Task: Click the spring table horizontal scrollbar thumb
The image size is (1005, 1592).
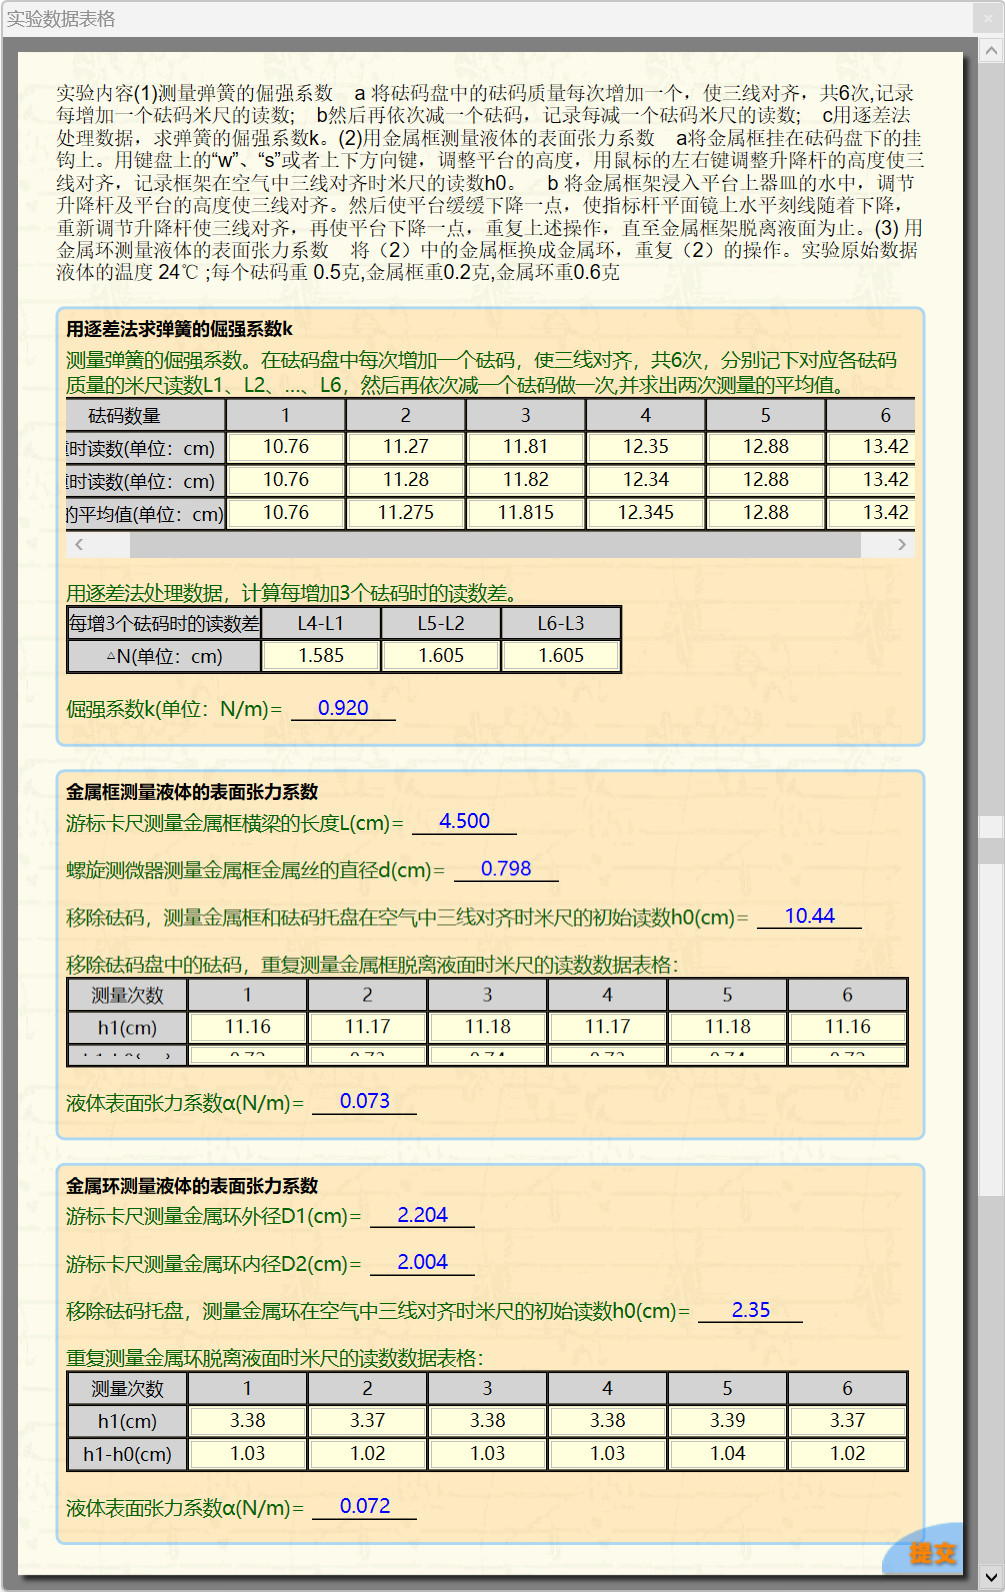Action: pyautogui.click(x=495, y=545)
